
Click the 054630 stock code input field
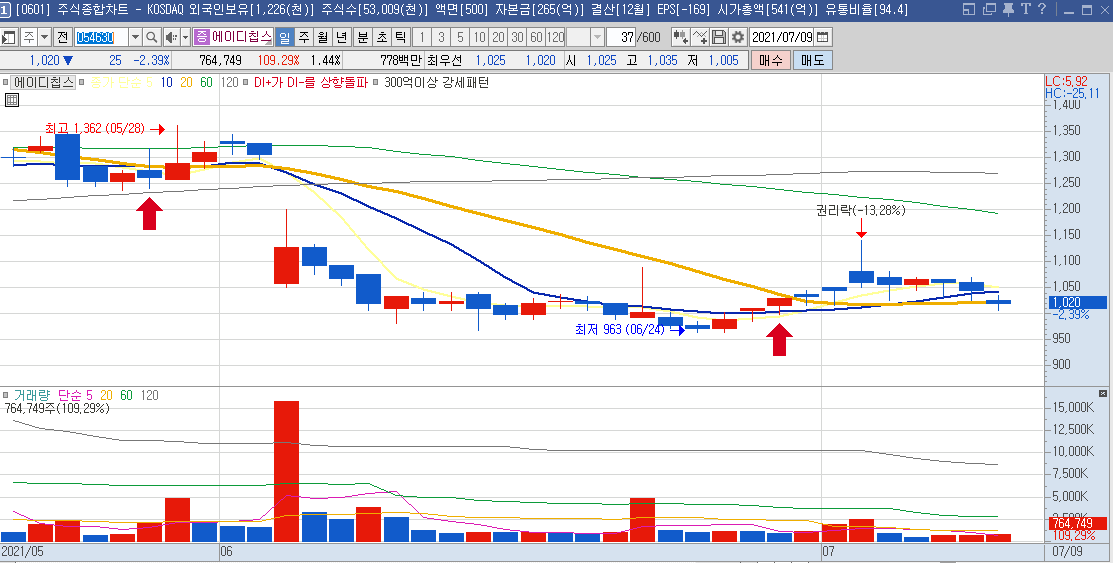click(101, 37)
